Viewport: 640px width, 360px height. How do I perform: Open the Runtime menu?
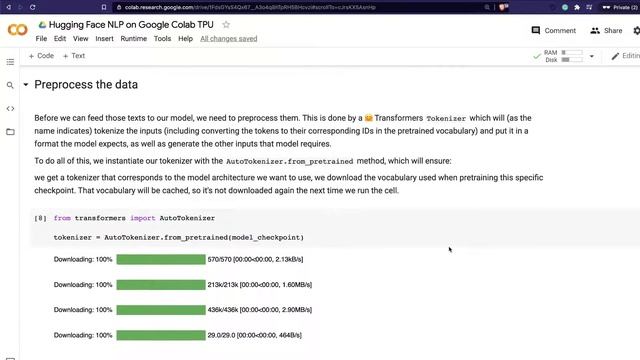click(133, 39)
